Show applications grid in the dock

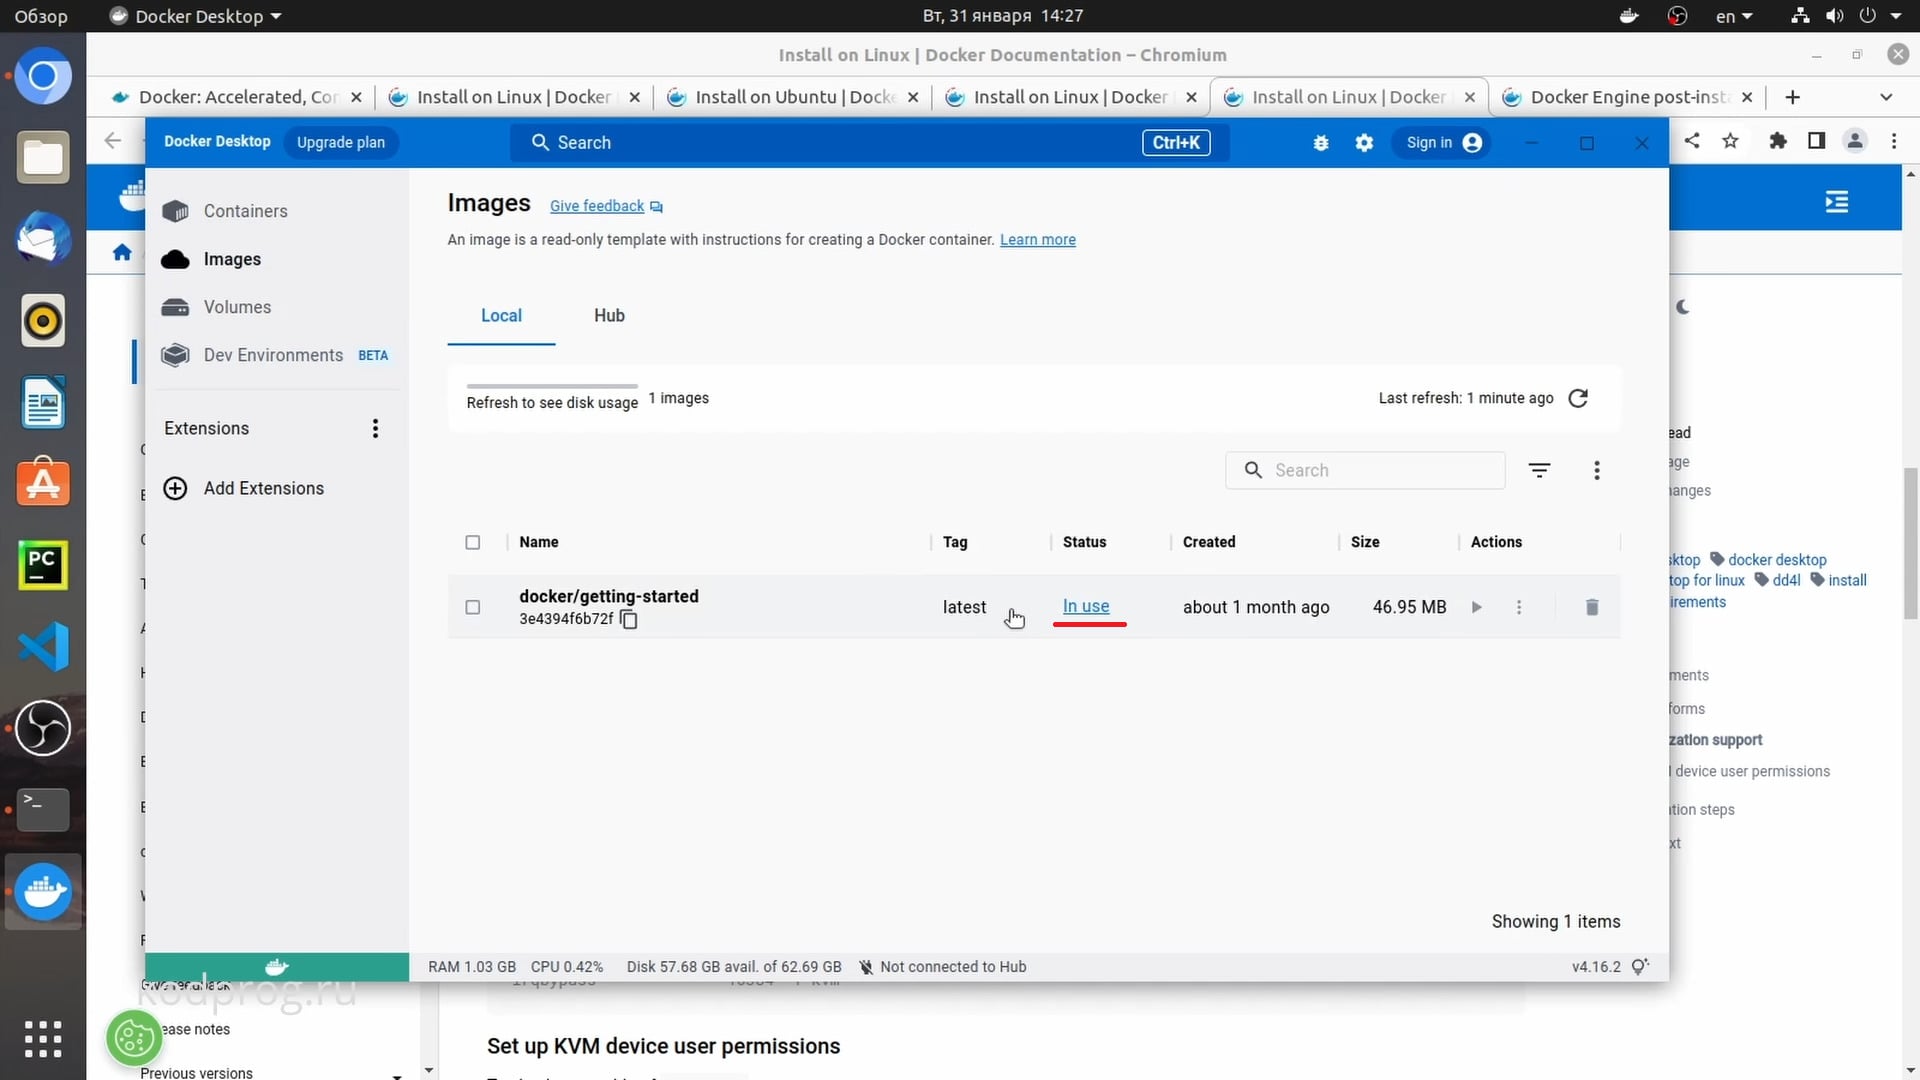pos(43,1040)
